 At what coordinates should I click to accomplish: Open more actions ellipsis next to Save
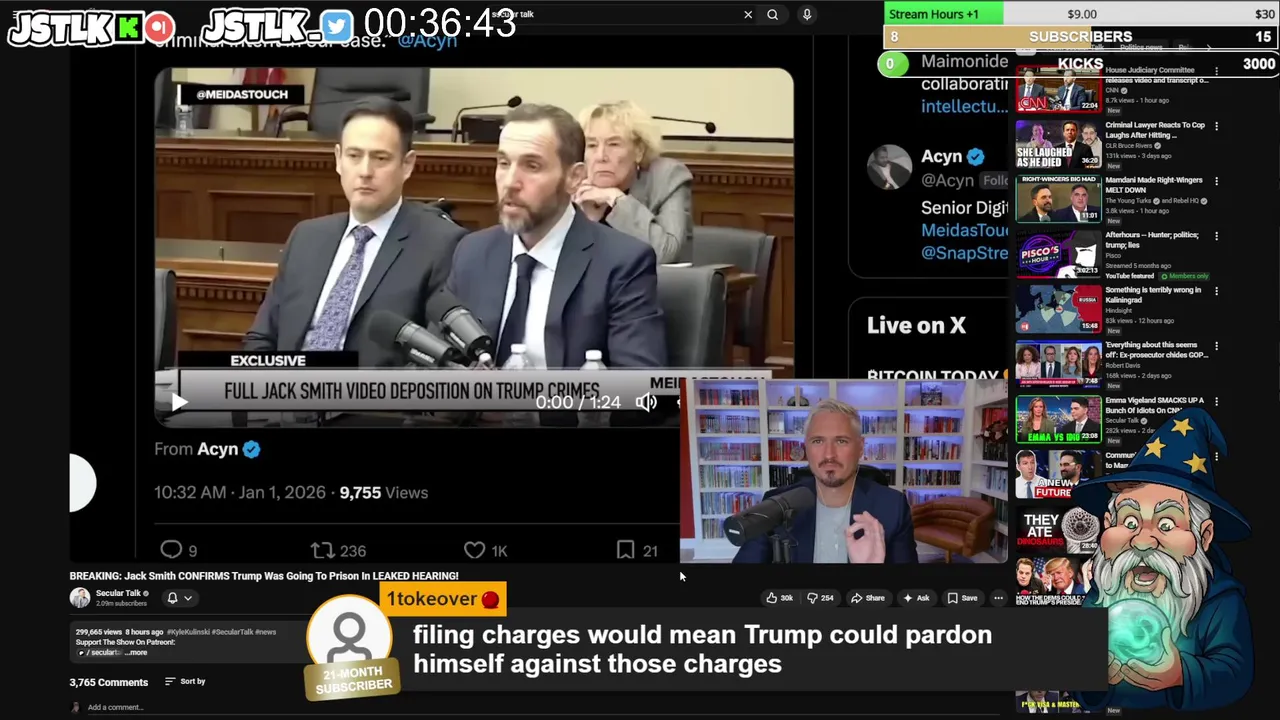(998, 598)
